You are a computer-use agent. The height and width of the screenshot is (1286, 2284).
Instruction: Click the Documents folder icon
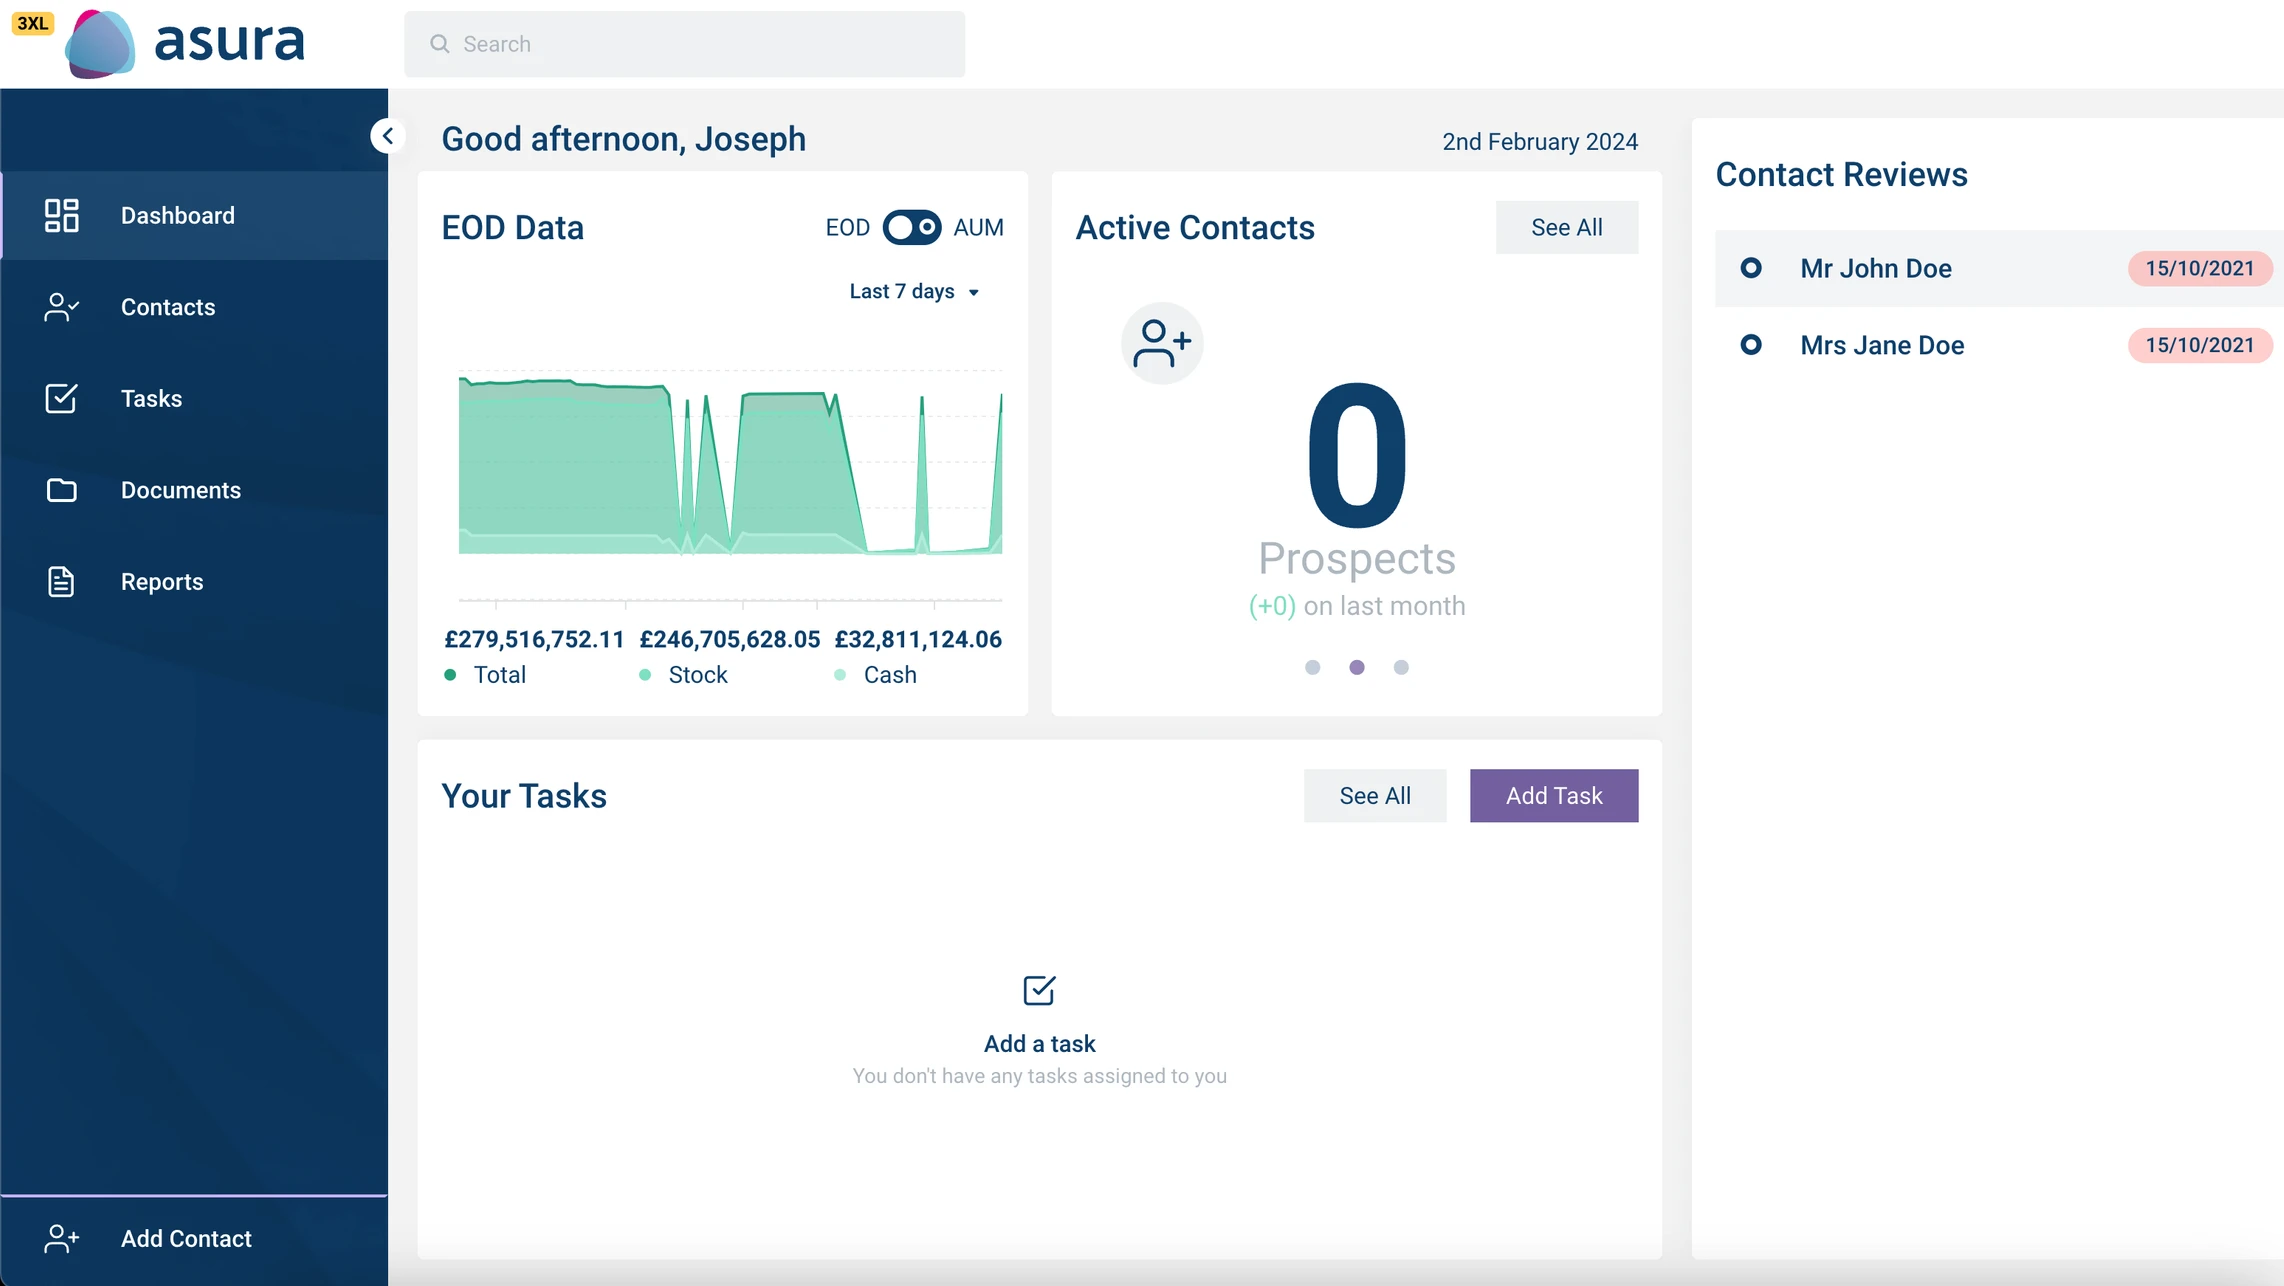pos(61,490)
